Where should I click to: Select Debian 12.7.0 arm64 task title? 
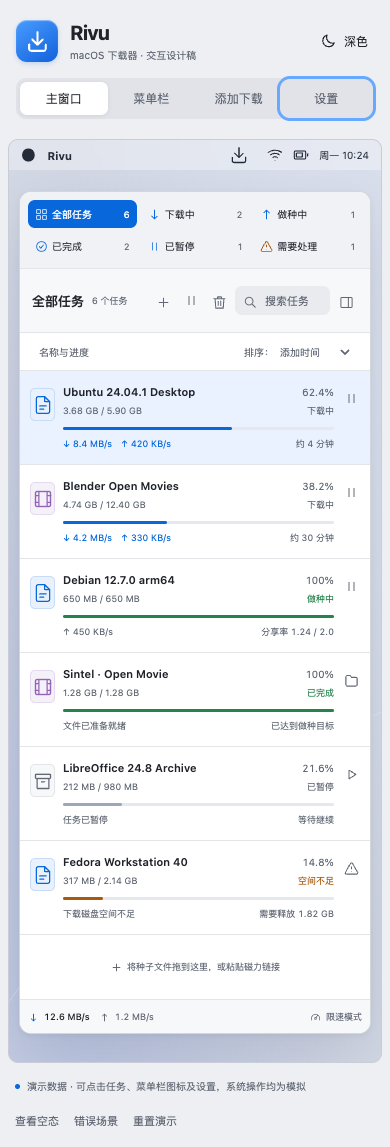119,580
